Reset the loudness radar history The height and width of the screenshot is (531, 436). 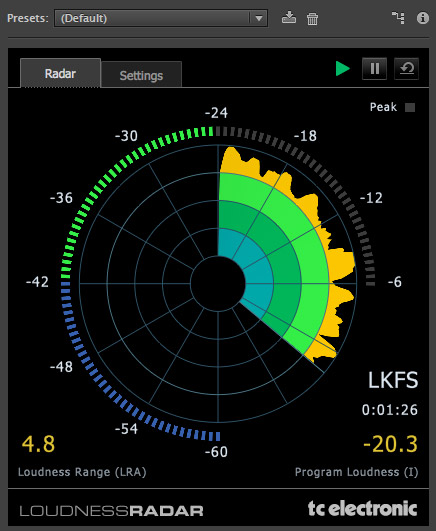point(406,69)
